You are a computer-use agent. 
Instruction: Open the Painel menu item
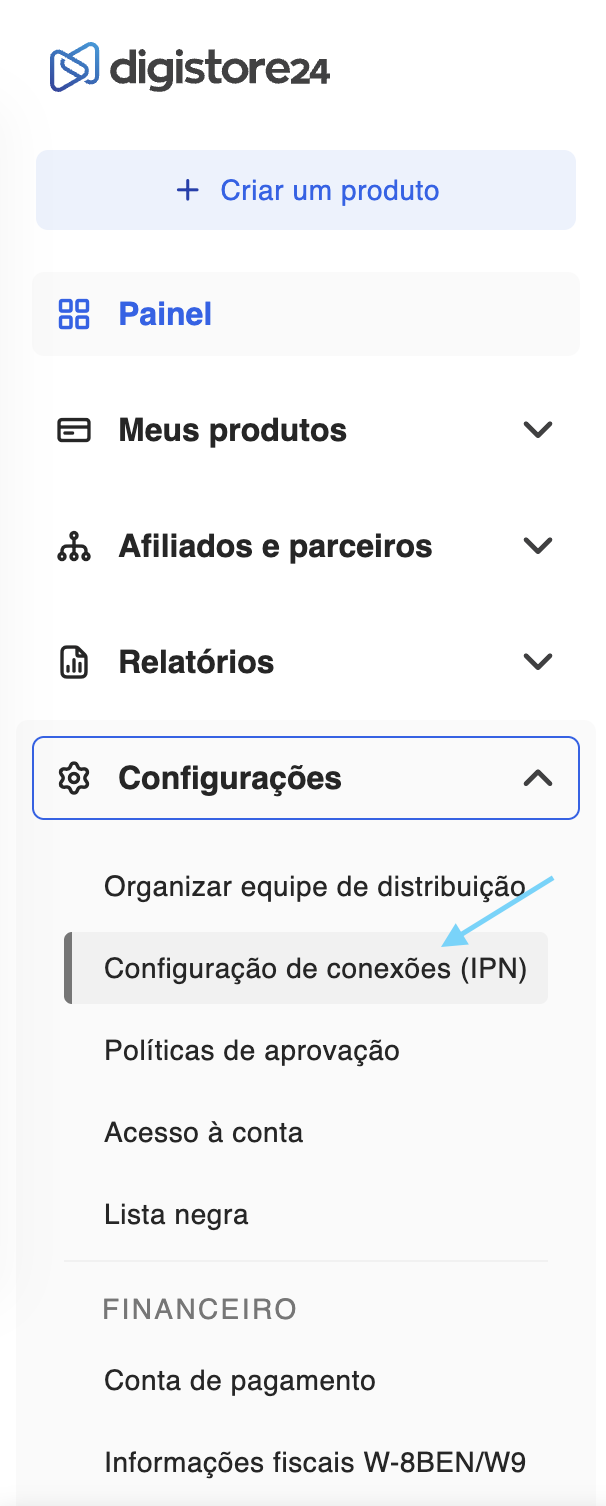click(165, 314)
